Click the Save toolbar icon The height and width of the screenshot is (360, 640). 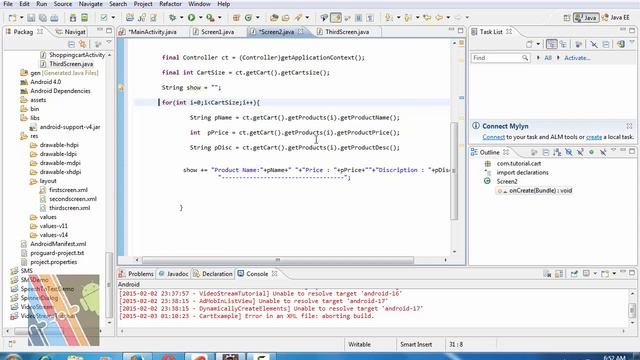coord(31,18)
